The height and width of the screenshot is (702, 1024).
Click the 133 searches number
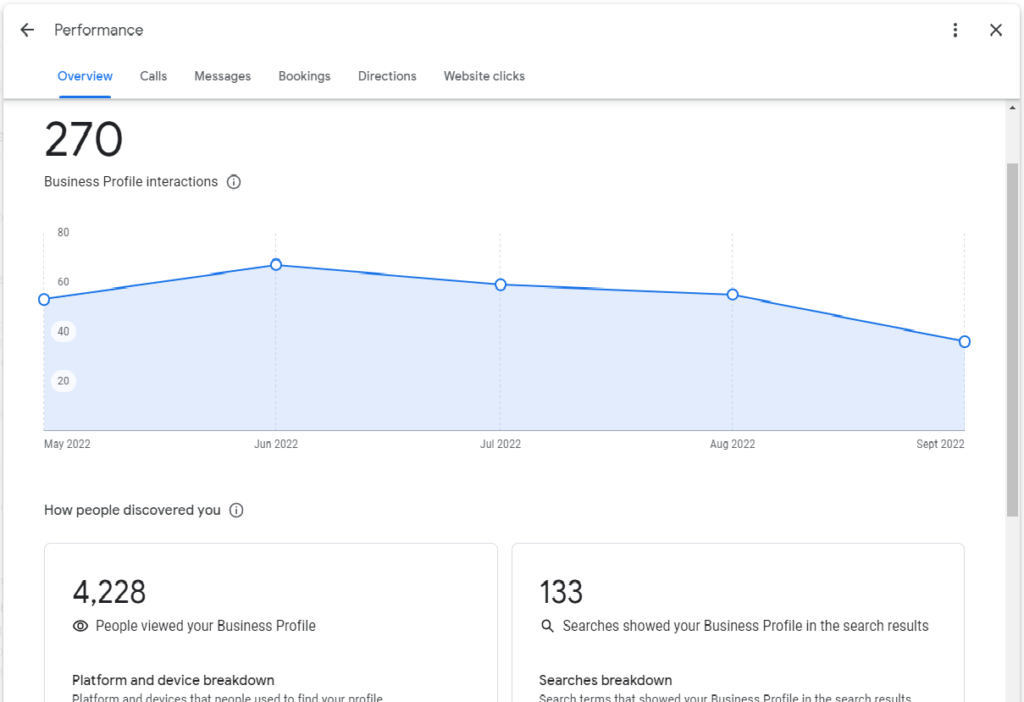click(x=561, y=592)
